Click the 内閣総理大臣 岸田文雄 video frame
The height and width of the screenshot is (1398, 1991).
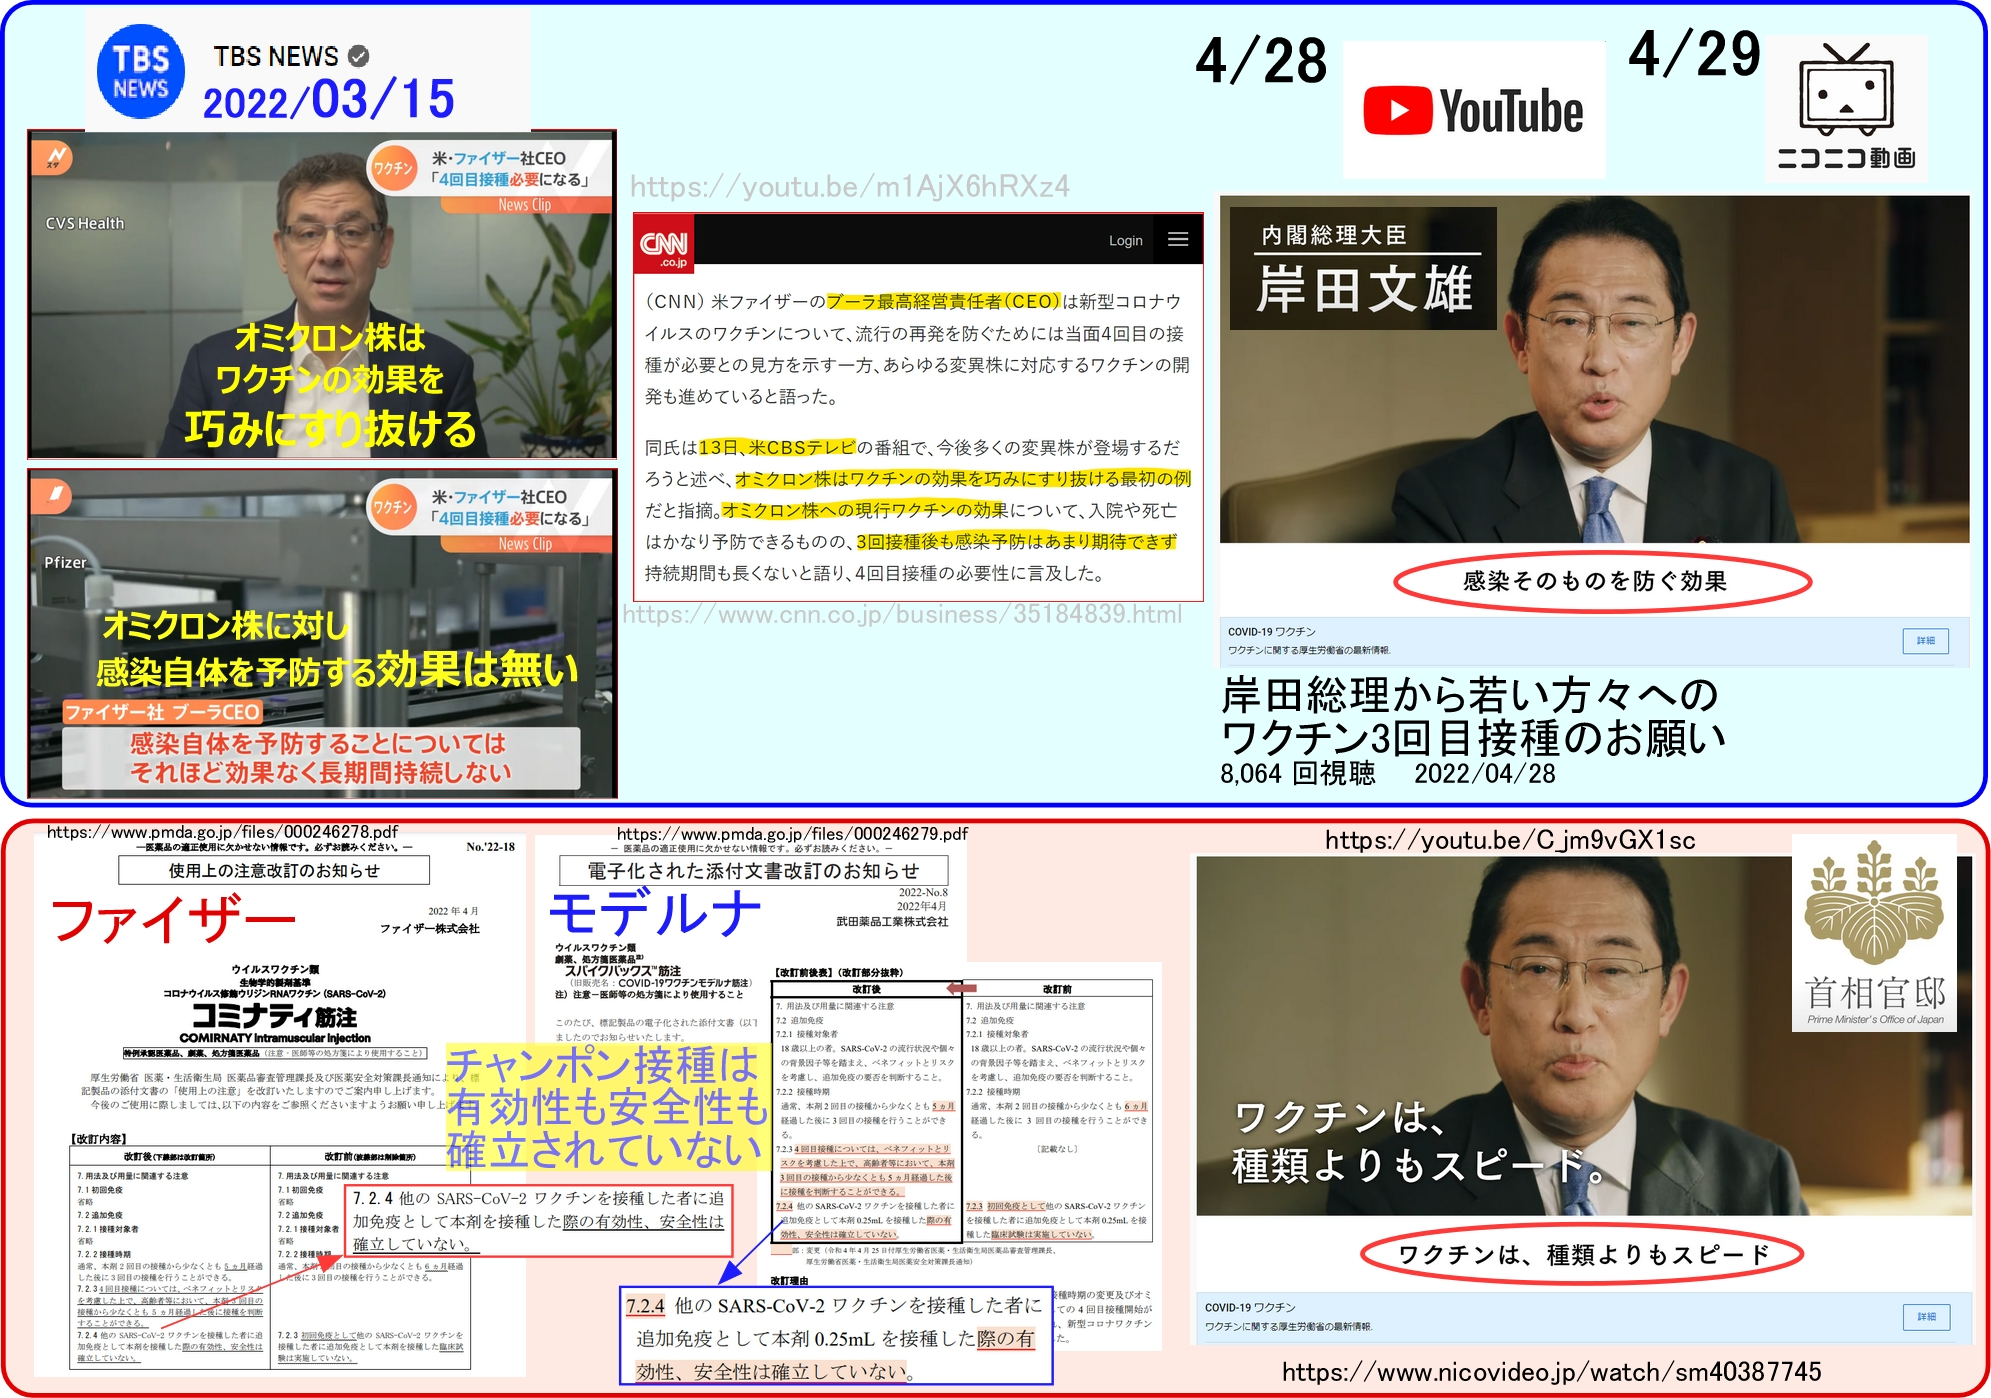click(1594, 369)
